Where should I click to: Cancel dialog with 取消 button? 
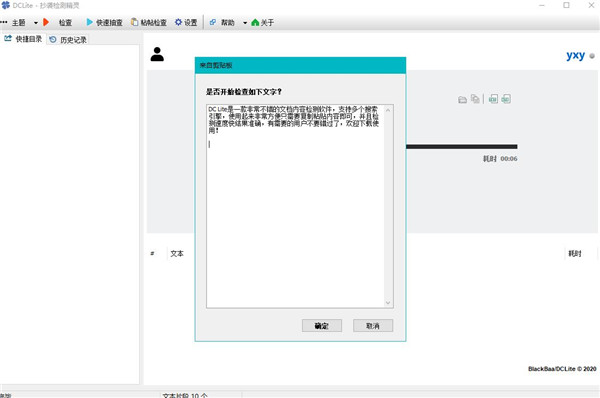tap(373, 326)
